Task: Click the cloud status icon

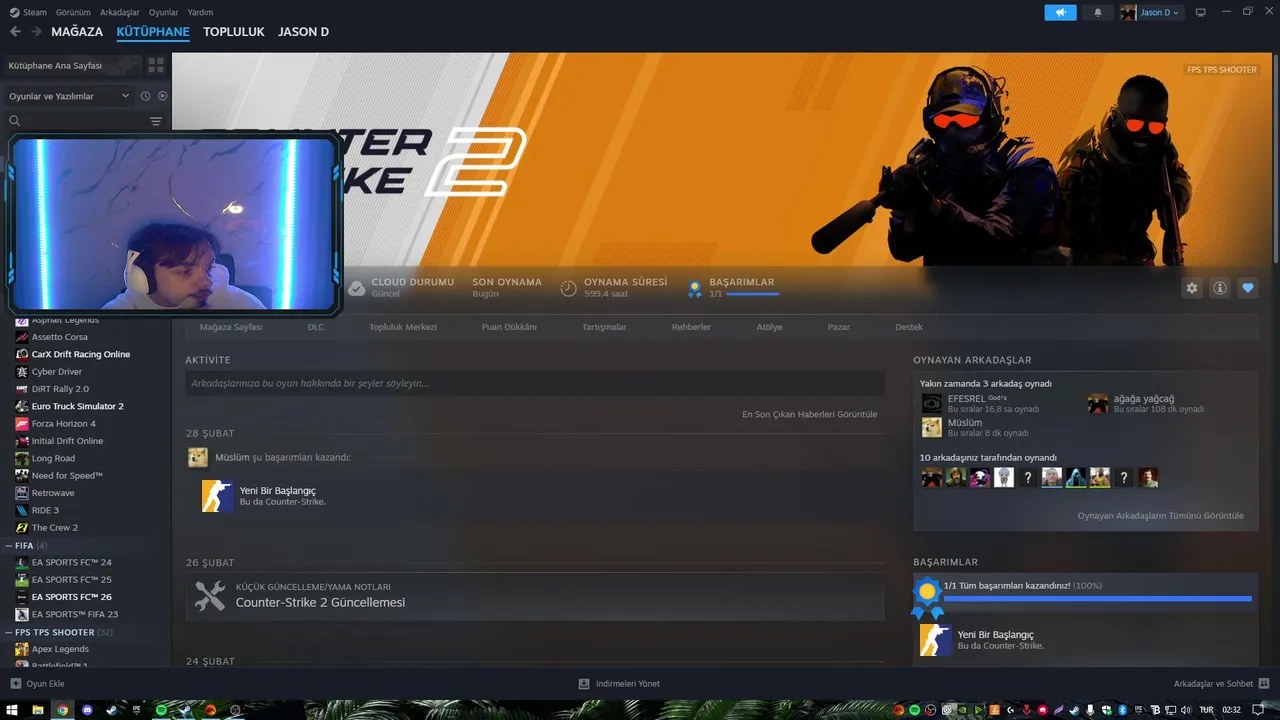Action: point(356,288)
